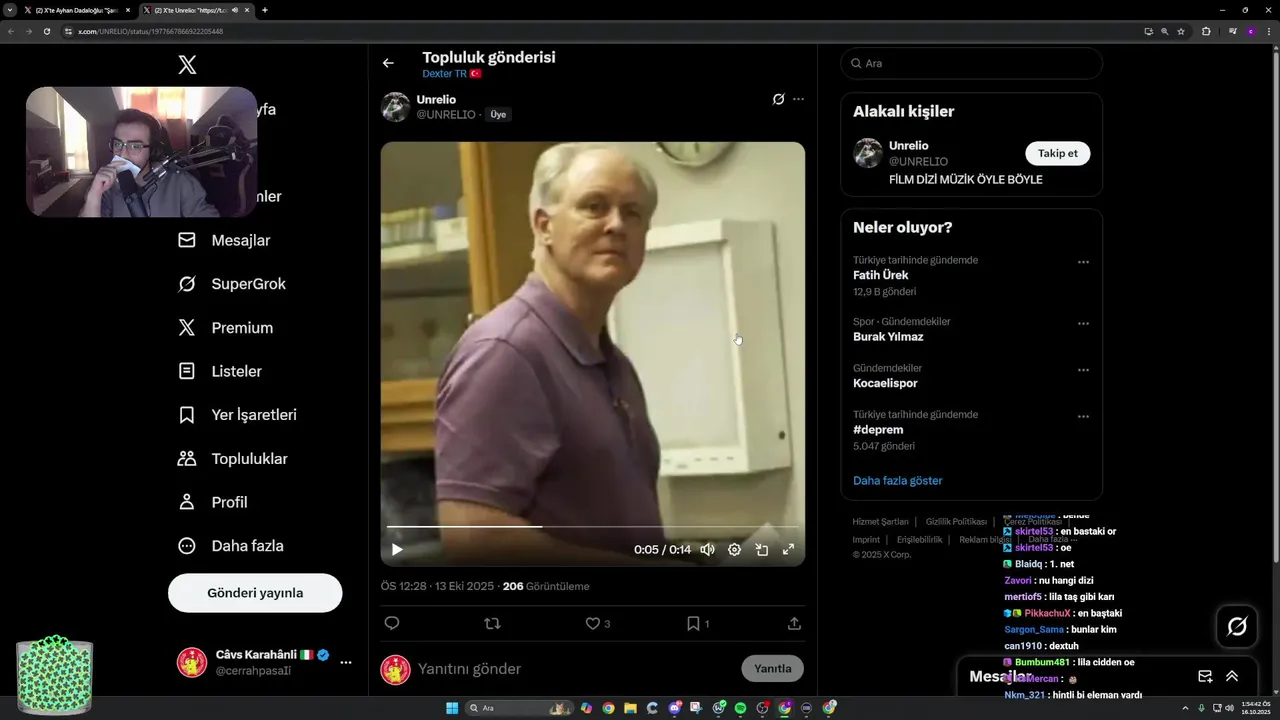
Task: Toggle picture-in-picture on the video
Action: pos(761,549)
